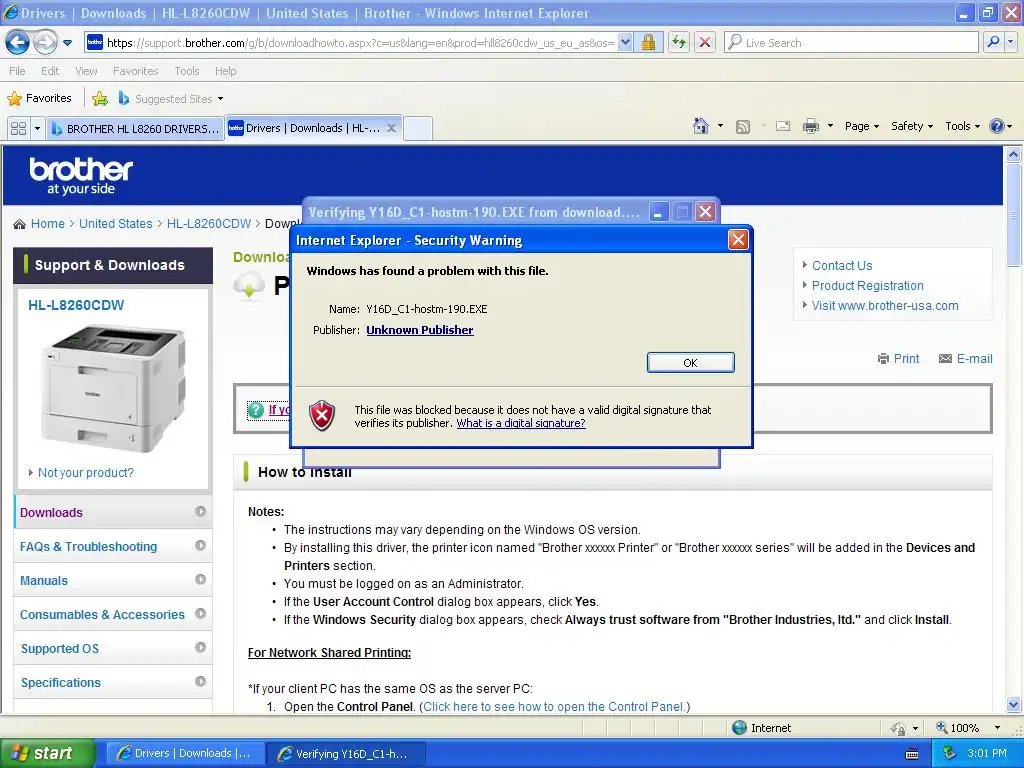Open FAQs & Troubleshooting sidebar item
Viewport: 1024px width, 768px height.
(112, 547)
